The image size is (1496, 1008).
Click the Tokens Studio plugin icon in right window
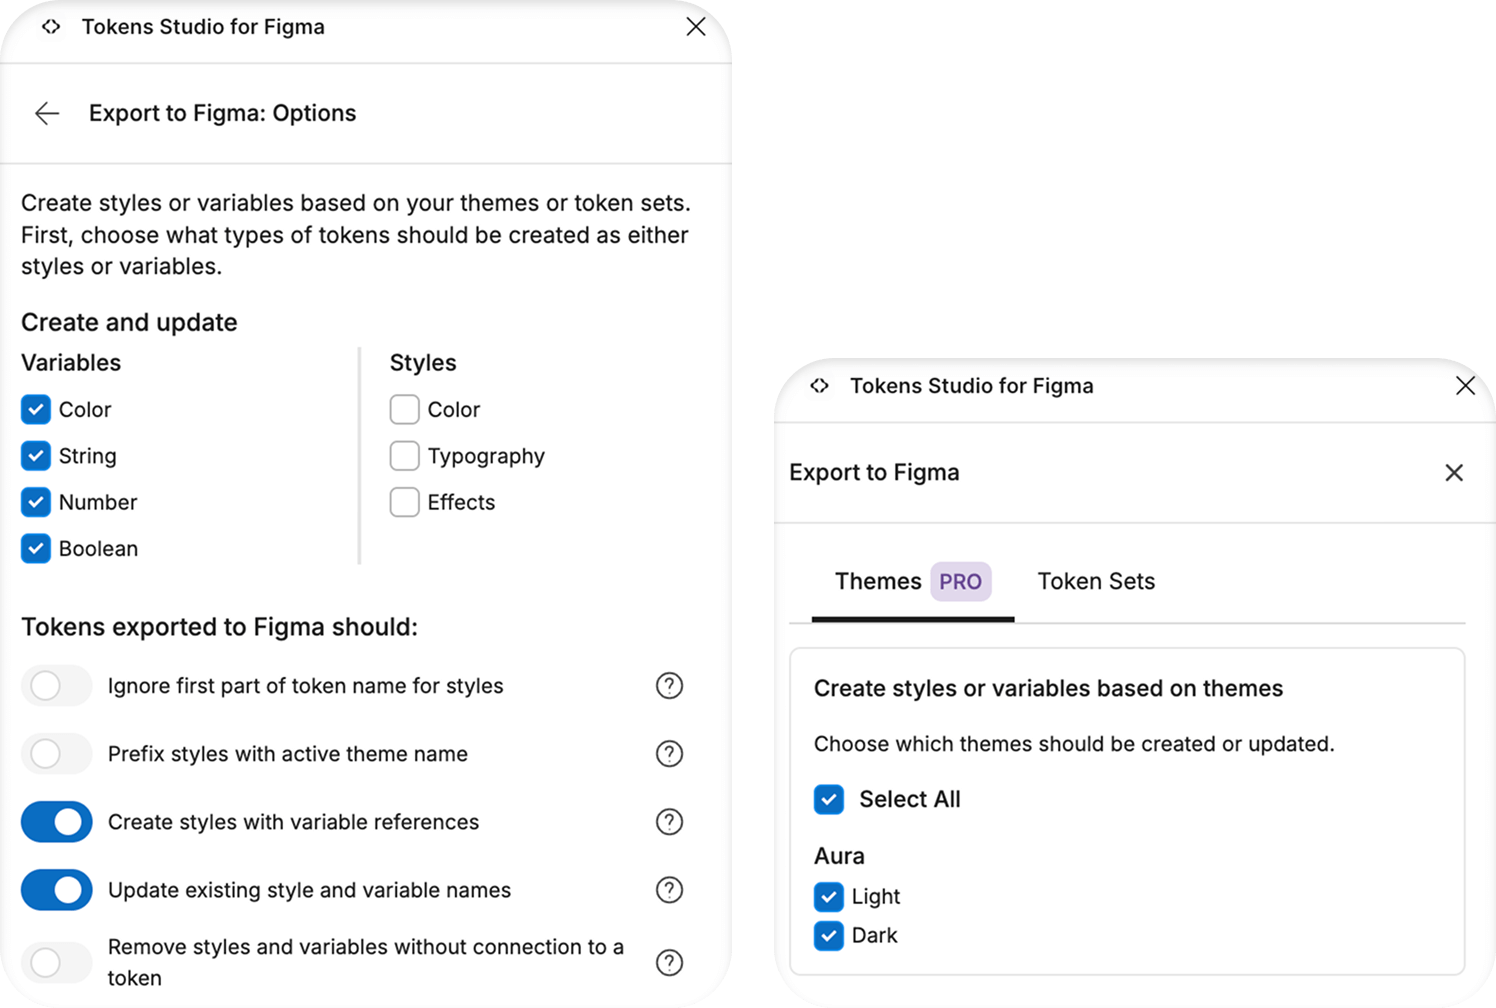[x=820, y=386]
